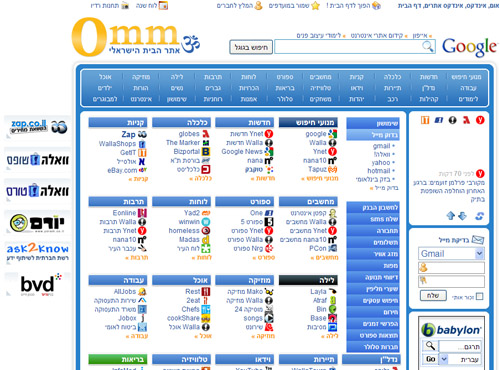
Task: Open the hotmail link in sidebar mail list
Action: [x=379, y=171]
